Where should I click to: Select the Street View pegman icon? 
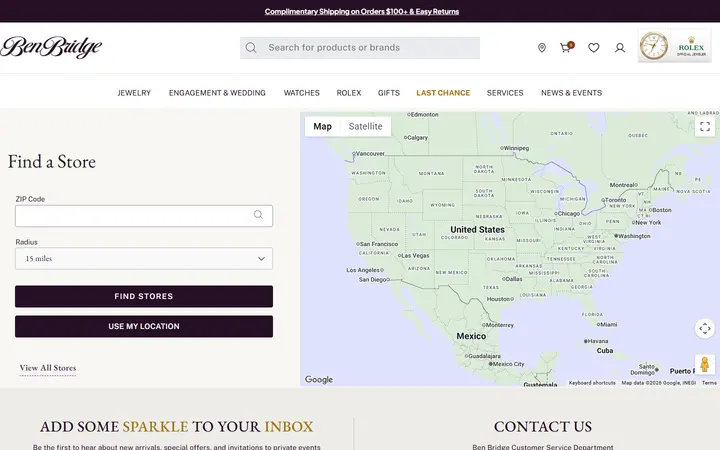[x=705, y=365]
